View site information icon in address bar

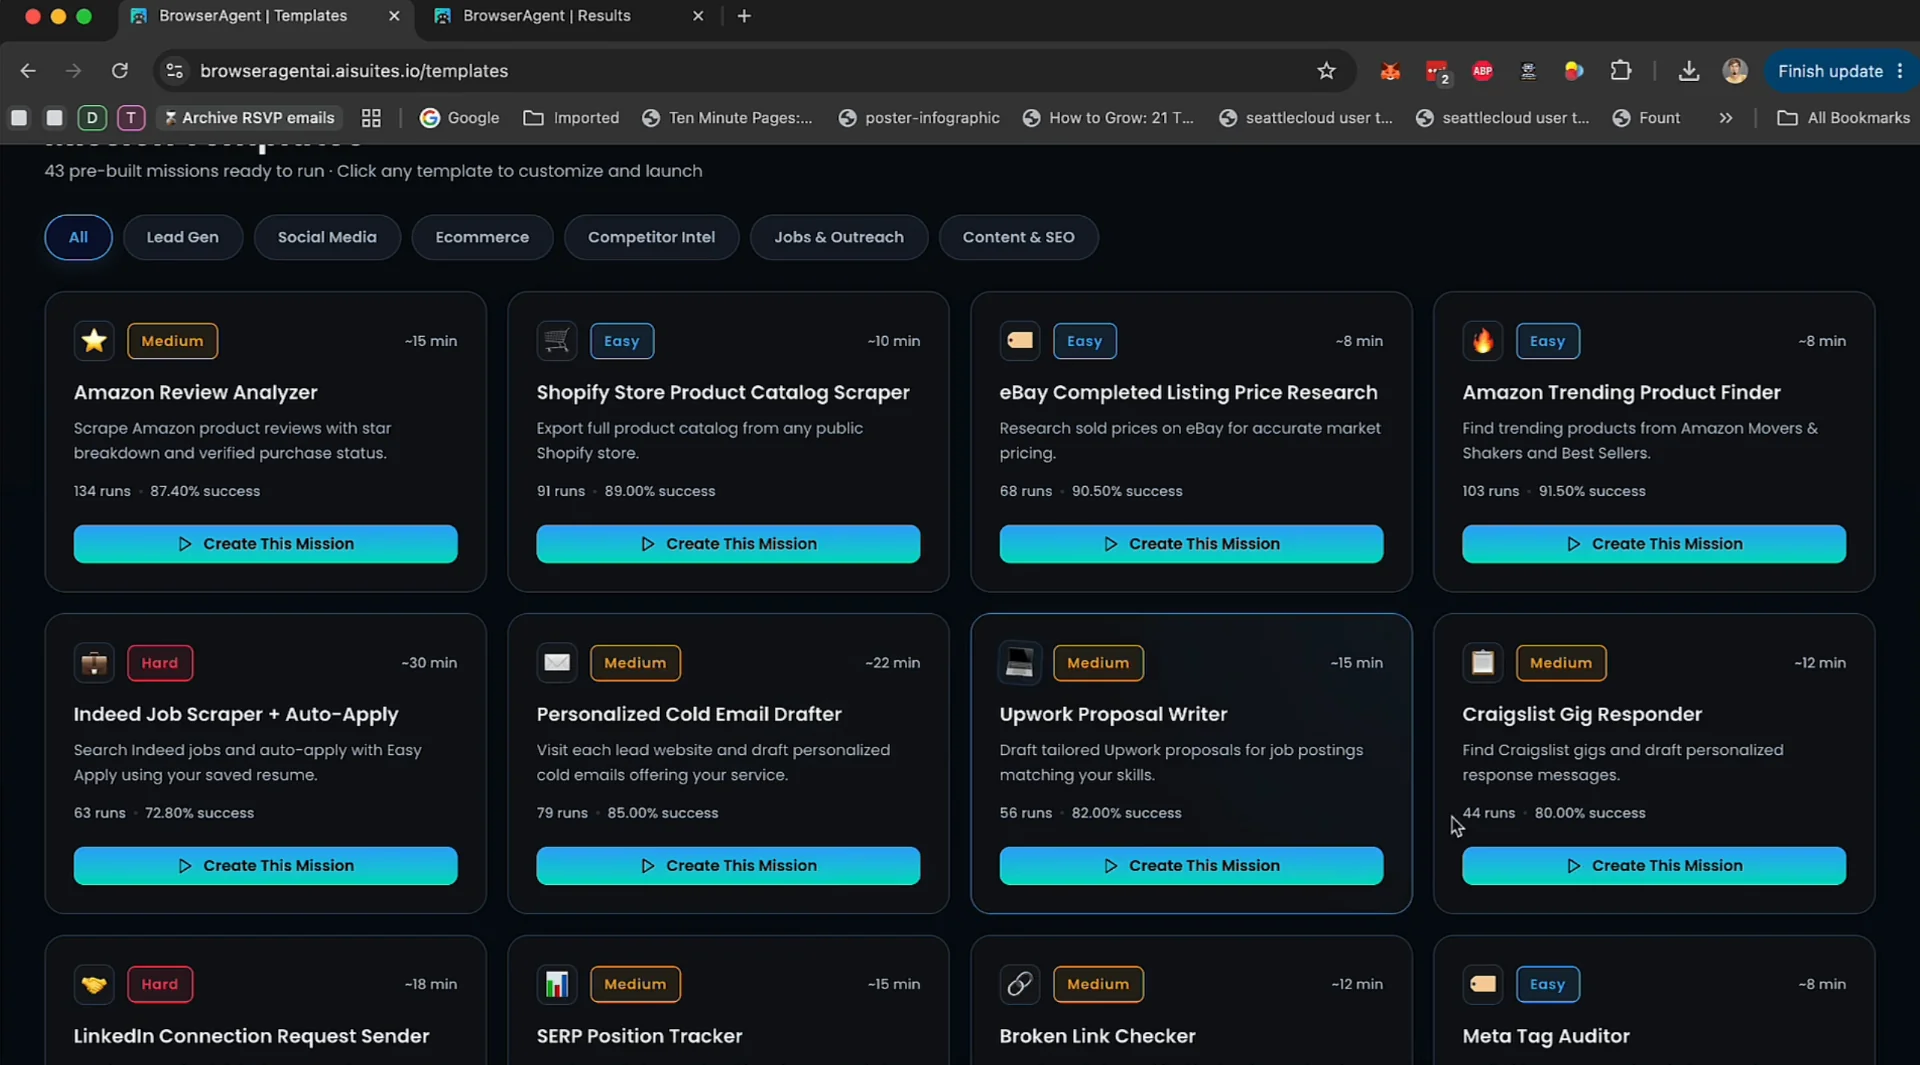pos(174,71)
